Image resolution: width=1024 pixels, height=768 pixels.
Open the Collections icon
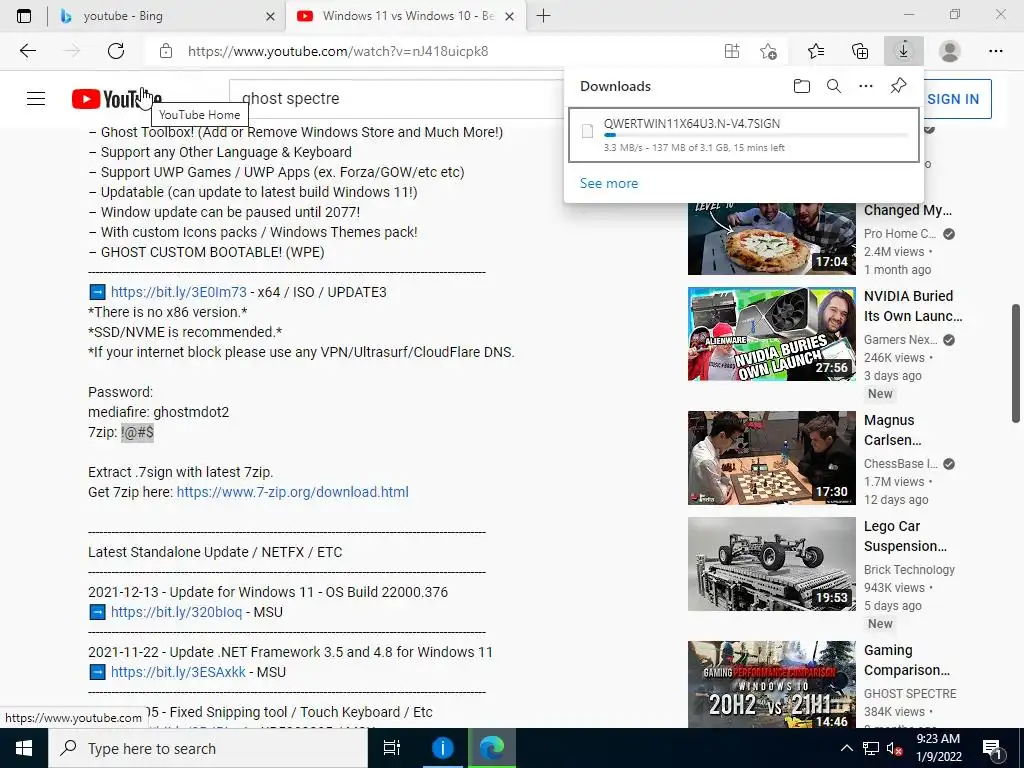(860, 51)
